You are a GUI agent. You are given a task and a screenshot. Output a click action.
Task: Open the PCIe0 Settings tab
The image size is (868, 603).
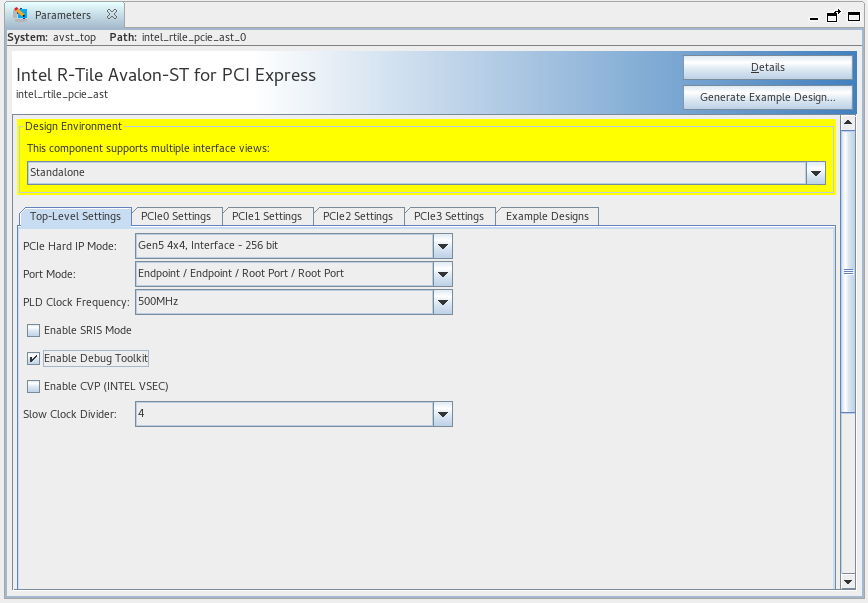tap(176, 217)
